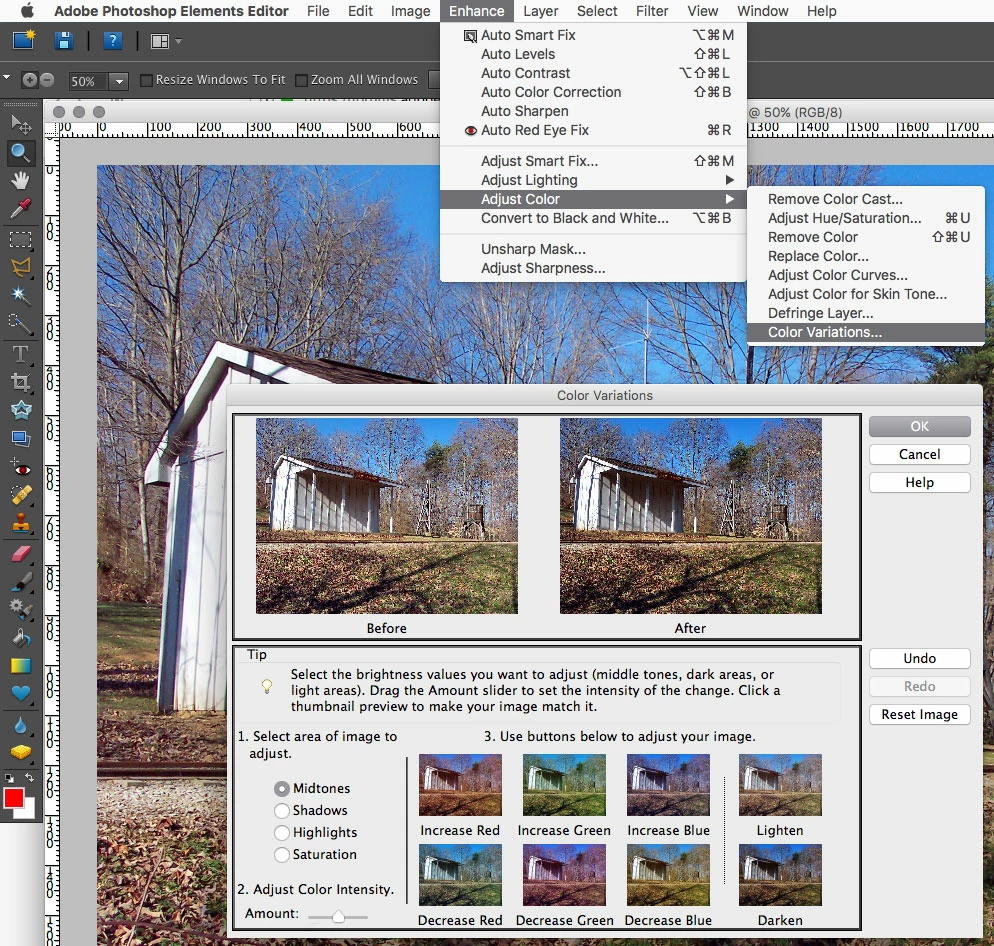
Task: Click the Decrease Green thumbnail
Action: tap(564, 875)
